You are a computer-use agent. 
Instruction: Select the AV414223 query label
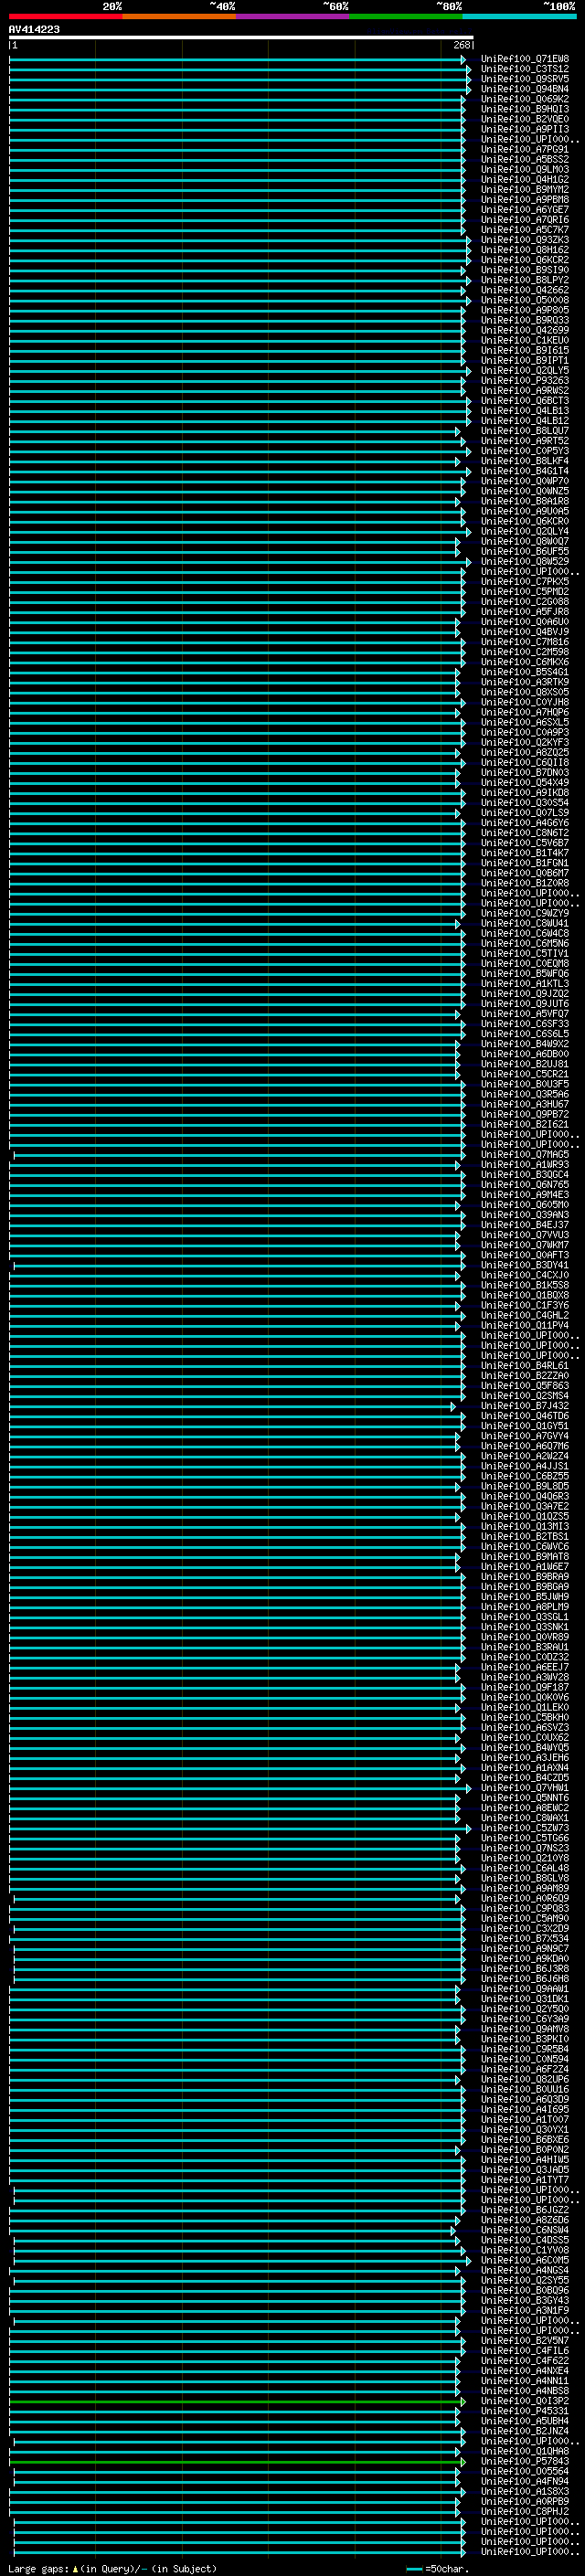click(34, 30)
